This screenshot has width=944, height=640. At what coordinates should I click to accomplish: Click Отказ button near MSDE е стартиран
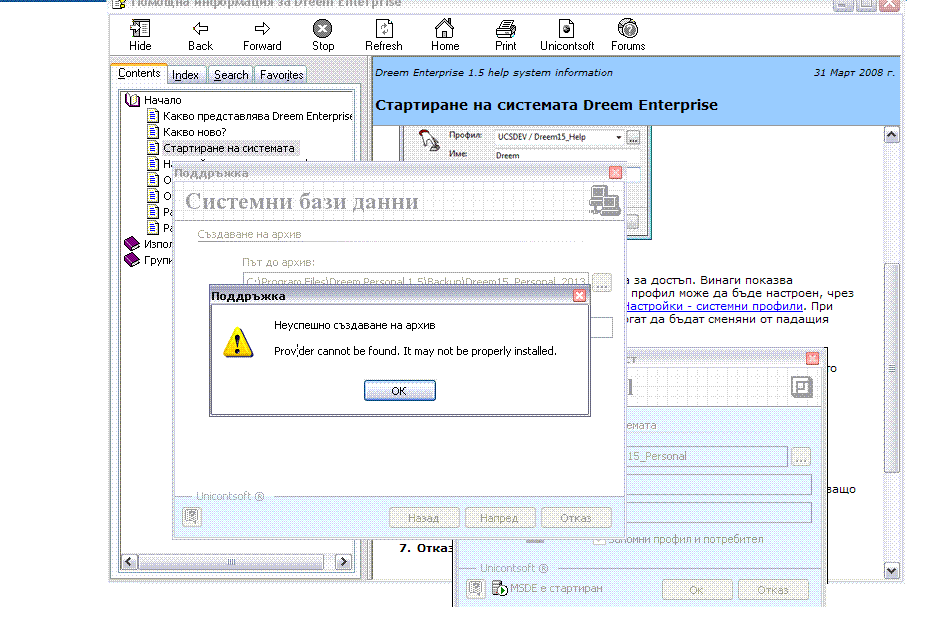coord(773,589)
